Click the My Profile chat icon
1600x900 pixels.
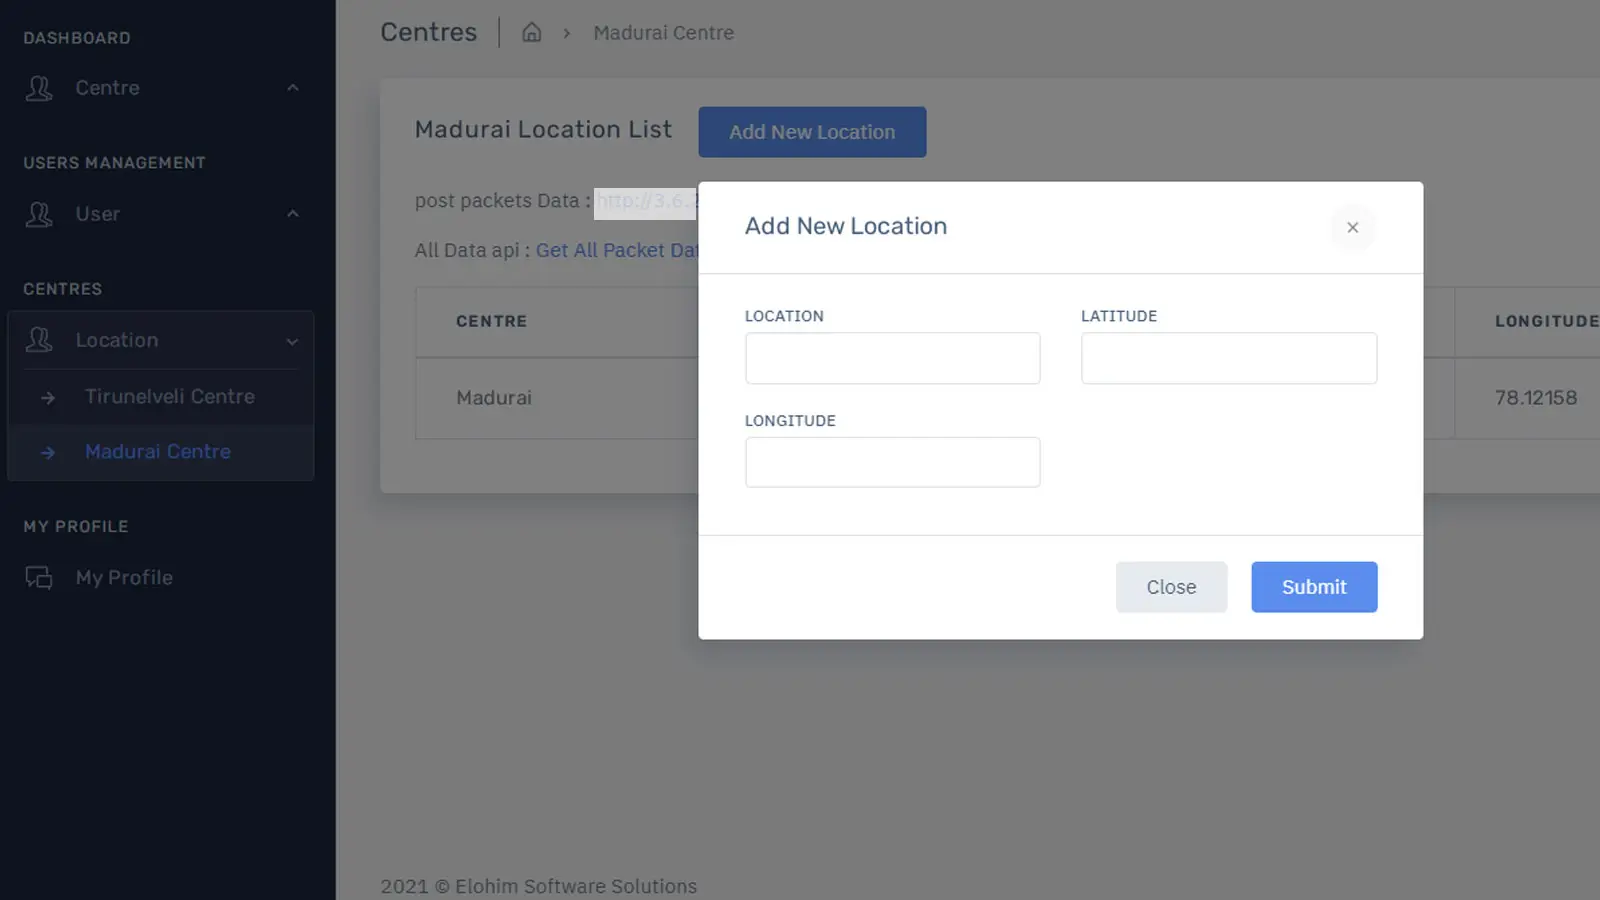click(x=39, y=578)
